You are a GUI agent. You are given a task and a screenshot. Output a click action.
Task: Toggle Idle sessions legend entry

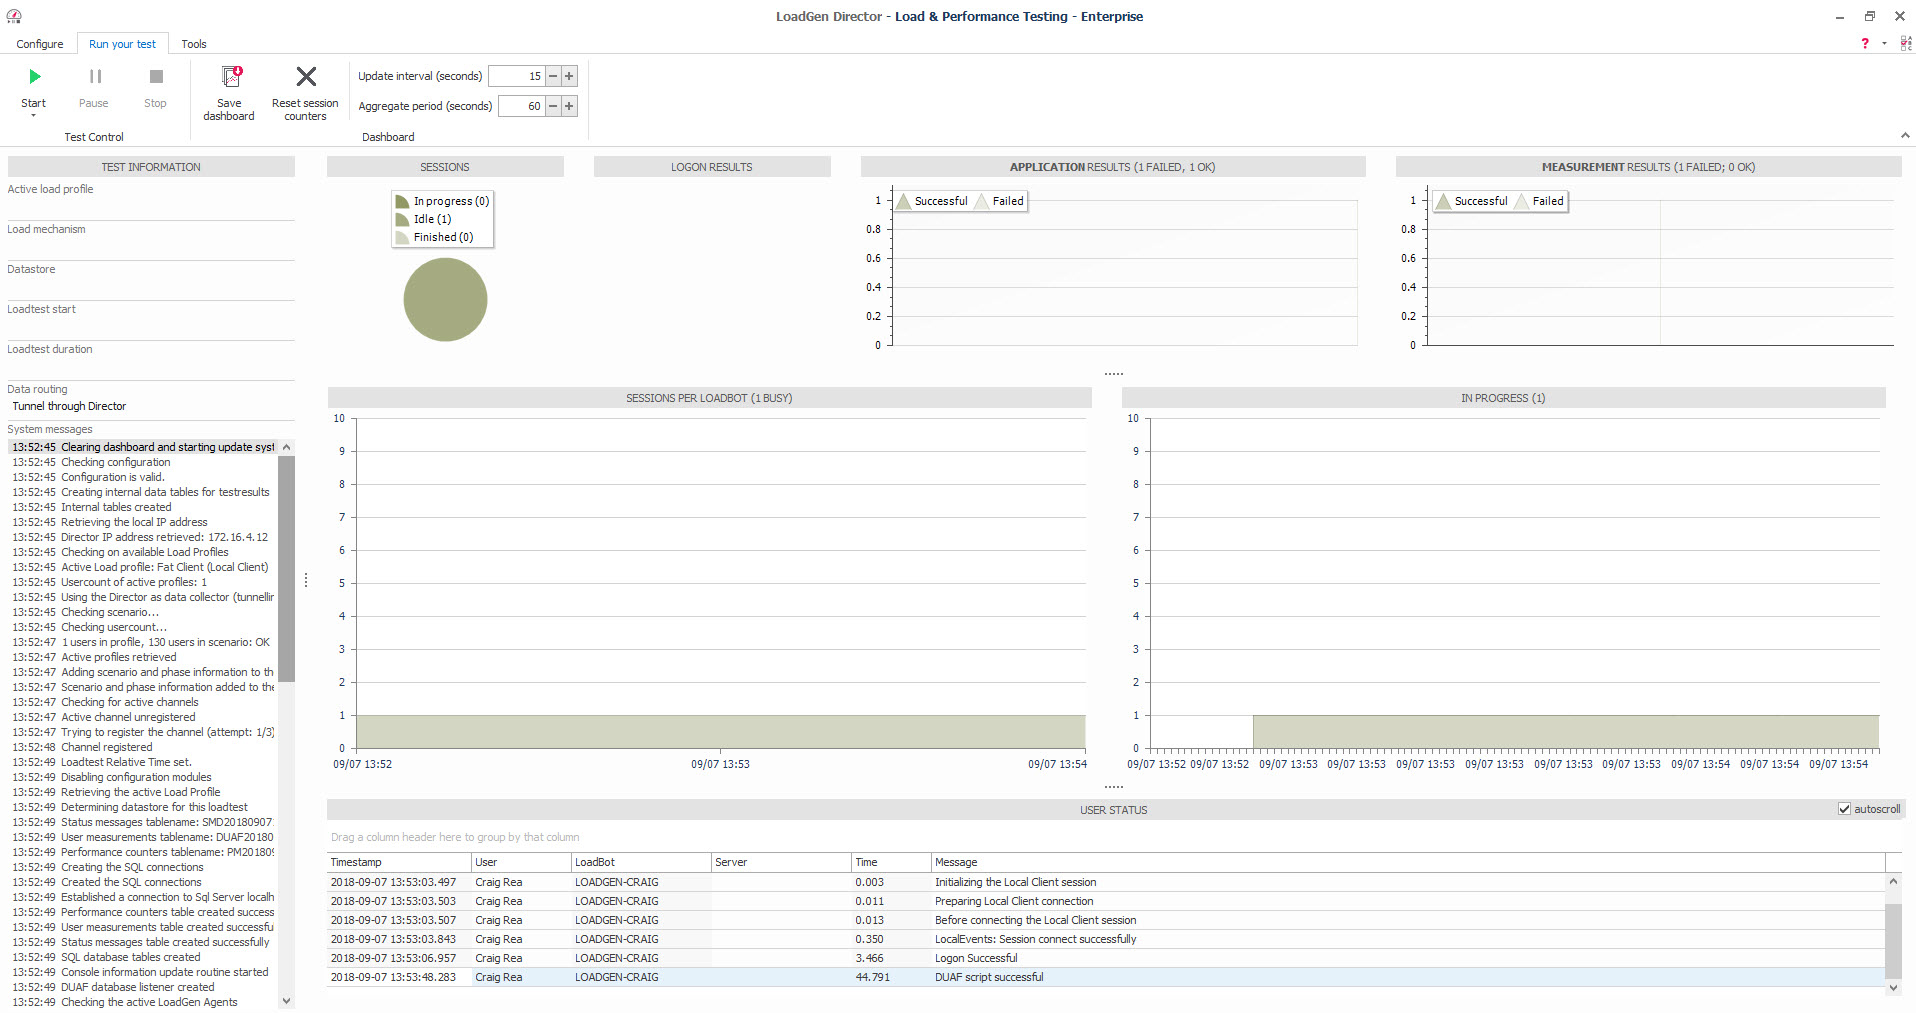(424, 219)
